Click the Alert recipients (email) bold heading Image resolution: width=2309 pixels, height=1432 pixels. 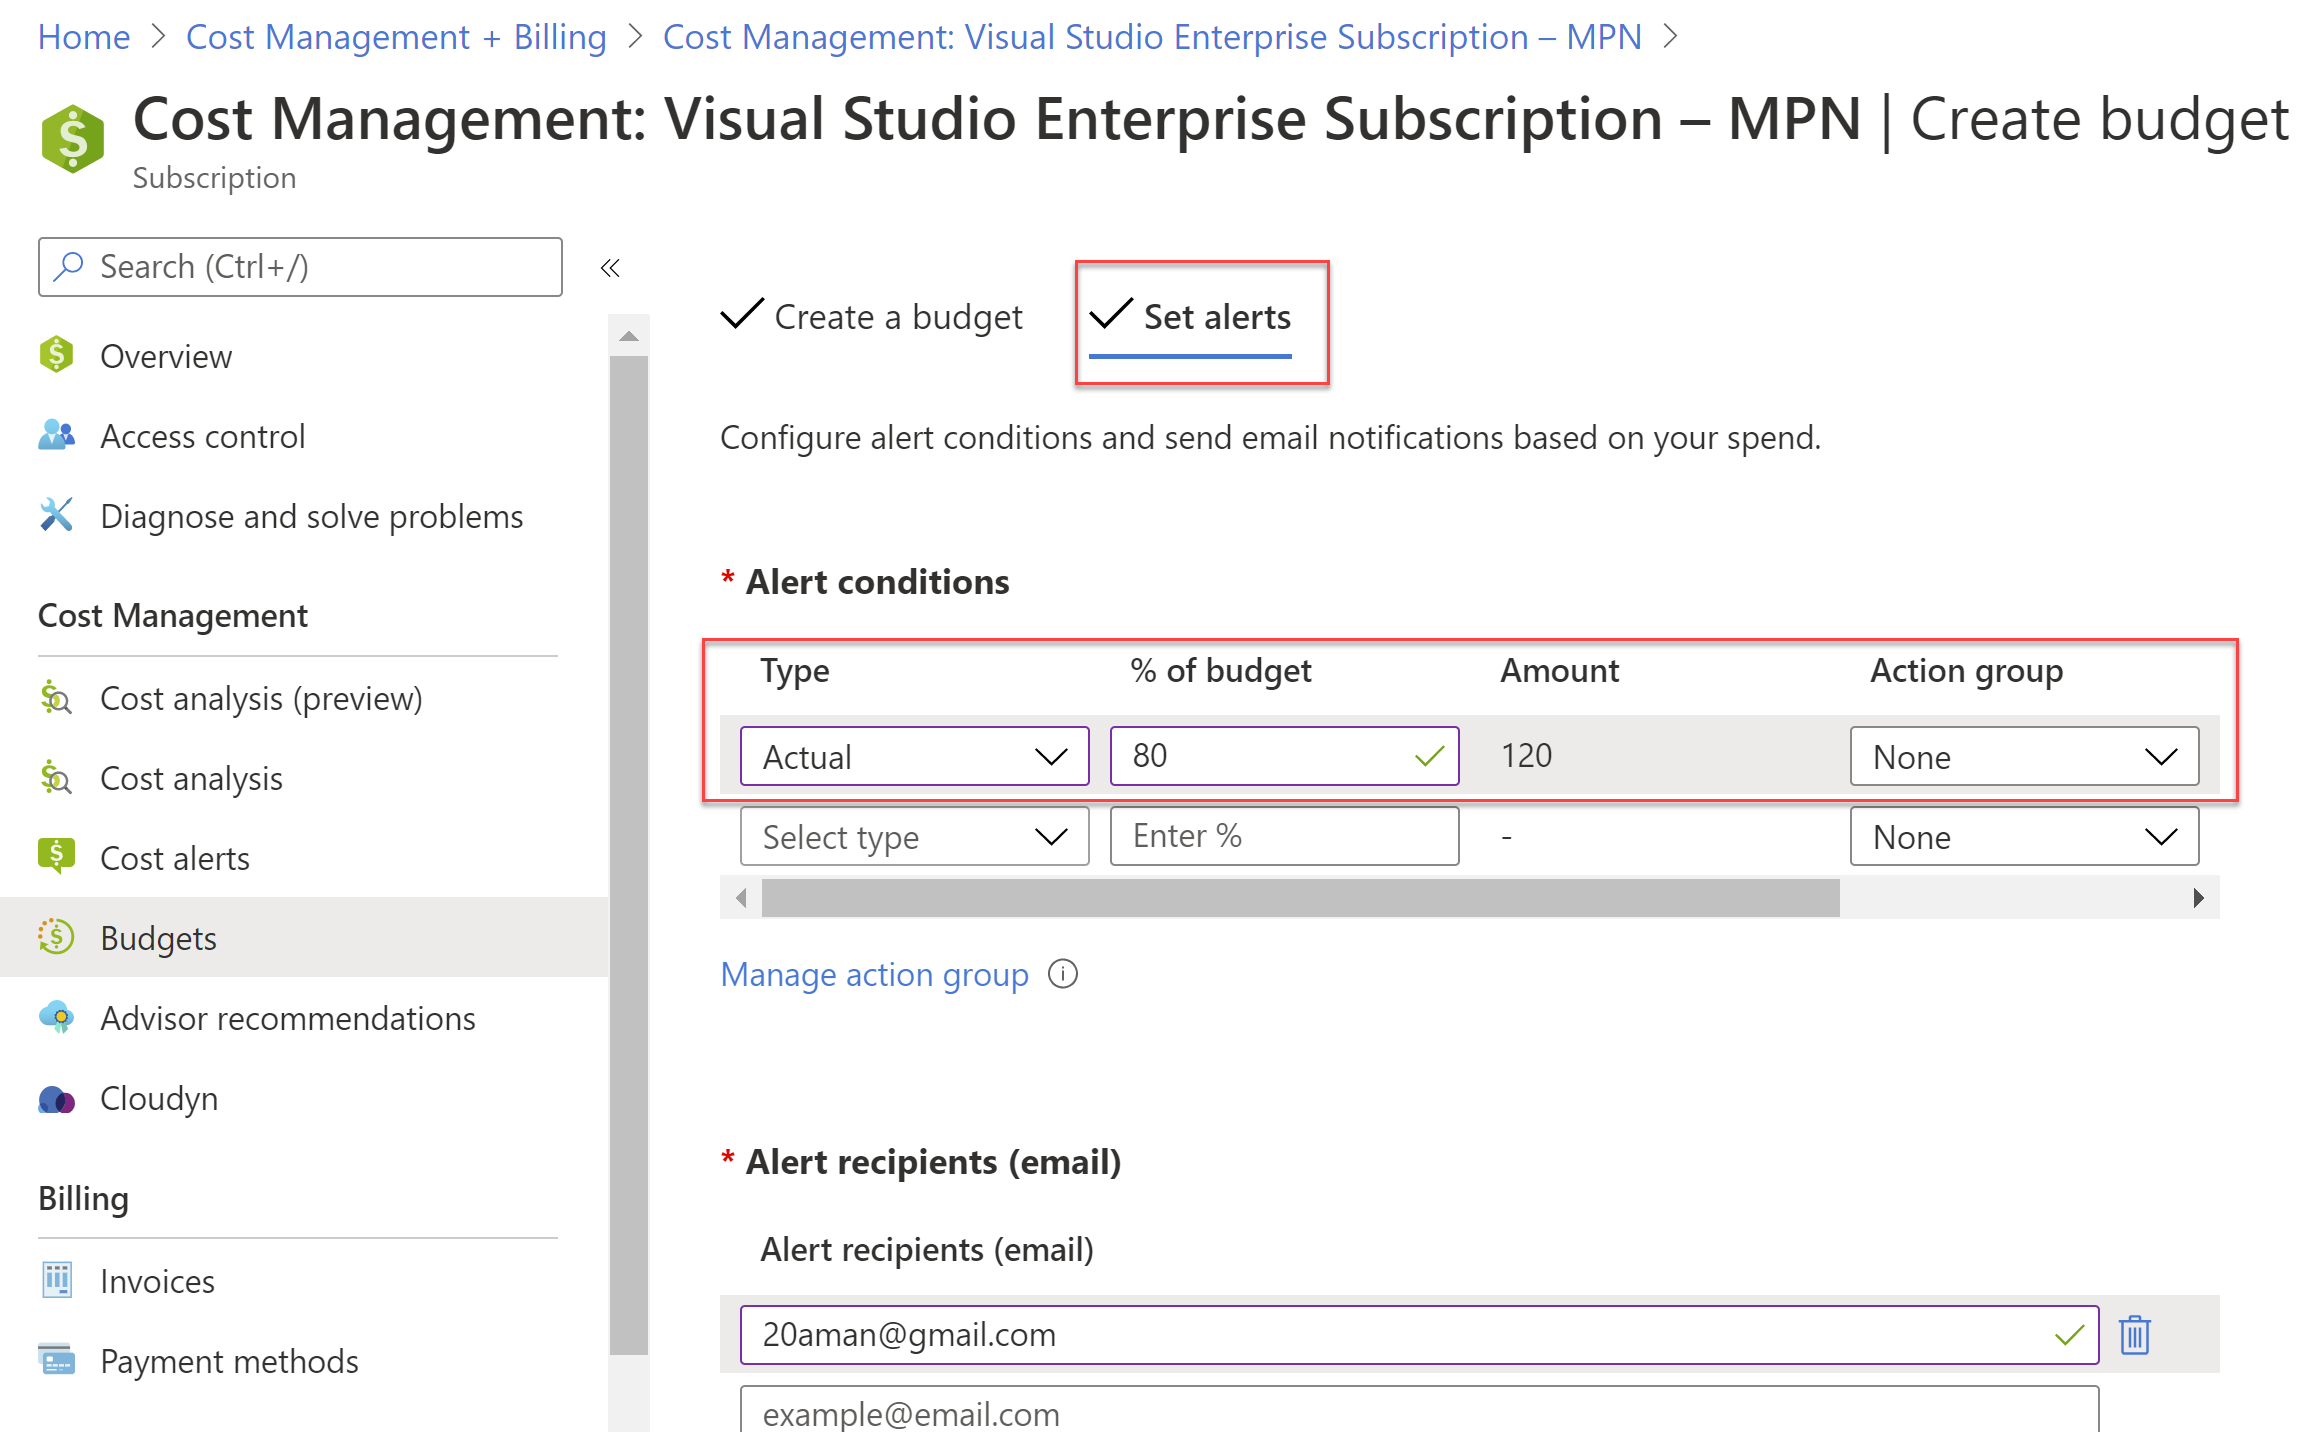click(933, 1161)
